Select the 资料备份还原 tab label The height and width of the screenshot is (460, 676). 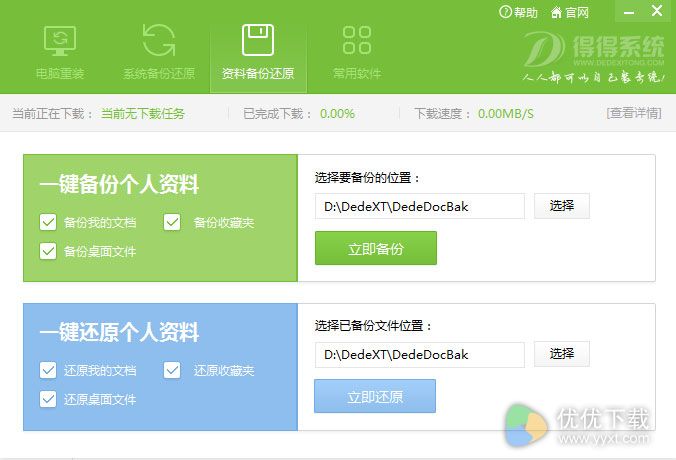(x=258, y=74)
